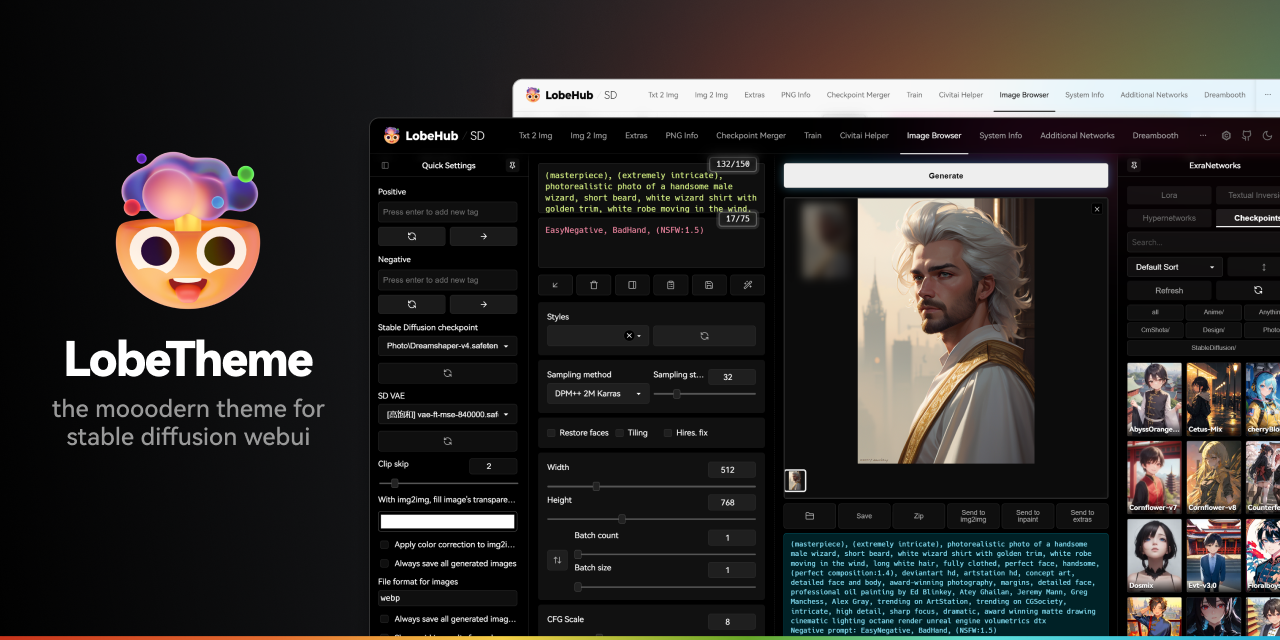The image size is (1280, 640).
Task: Enable the Restore faces checkbox
Action: (551, 433)
